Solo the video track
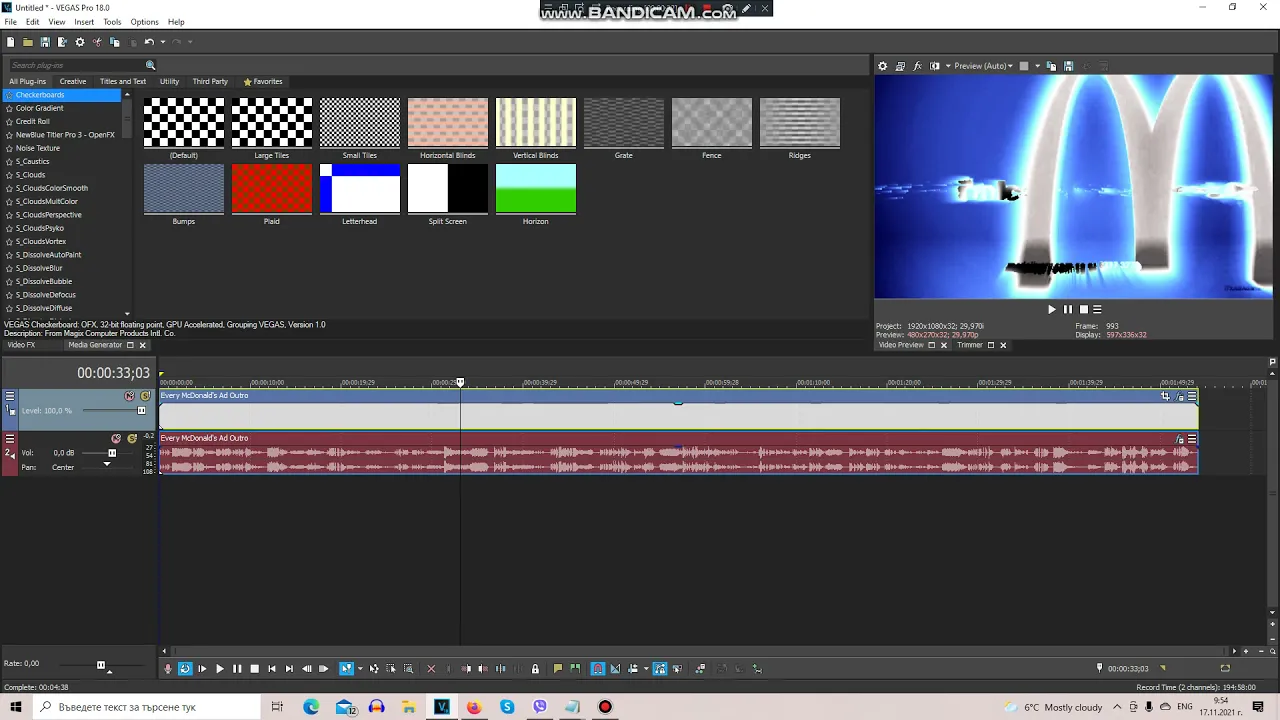The image size is (1280, 720). click(x=145, y=396)
